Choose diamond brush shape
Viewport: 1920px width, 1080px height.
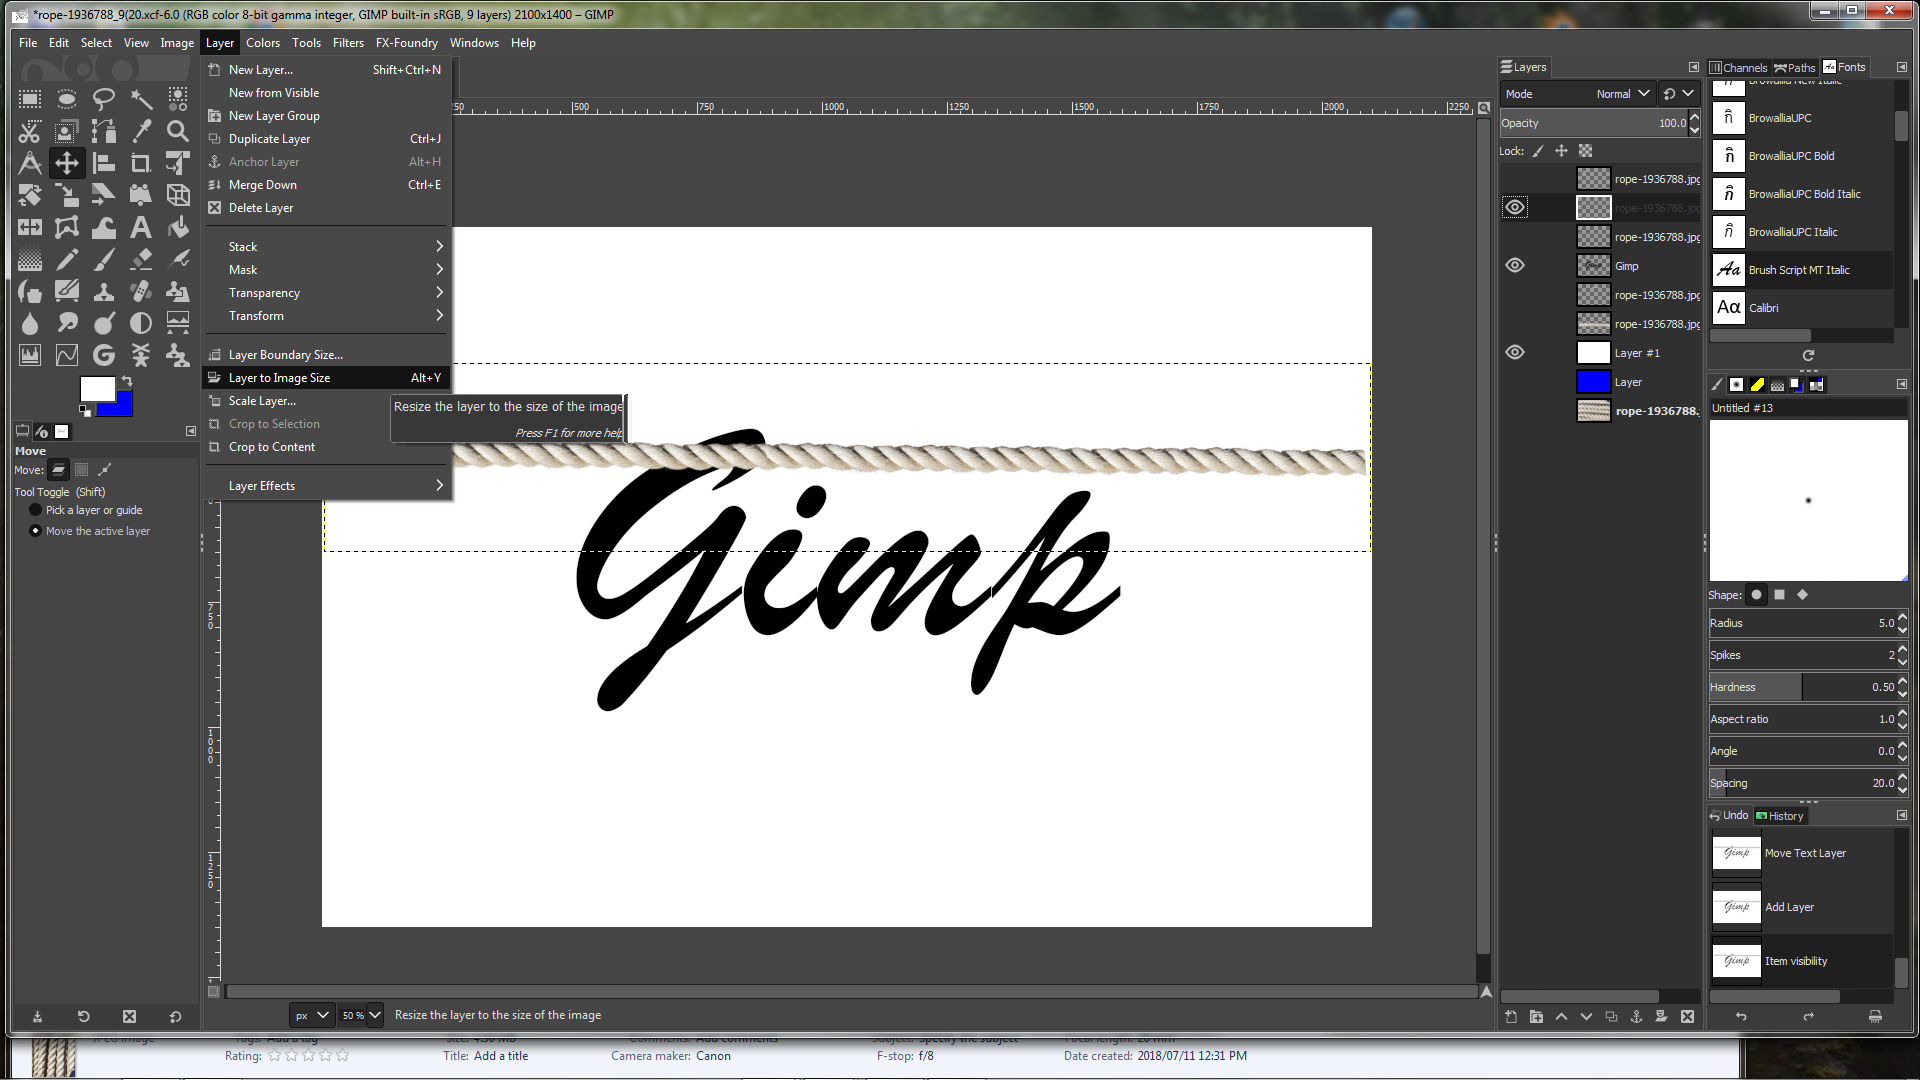[x=1802, y=595]
